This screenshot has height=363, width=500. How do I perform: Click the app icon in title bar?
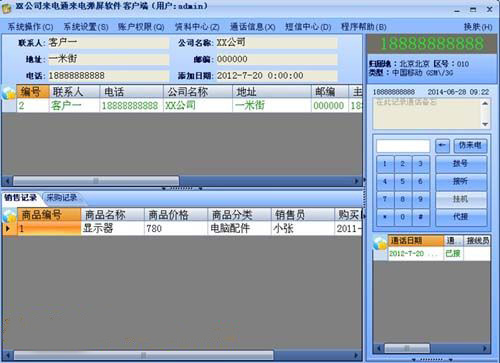(x=6, y=9)
